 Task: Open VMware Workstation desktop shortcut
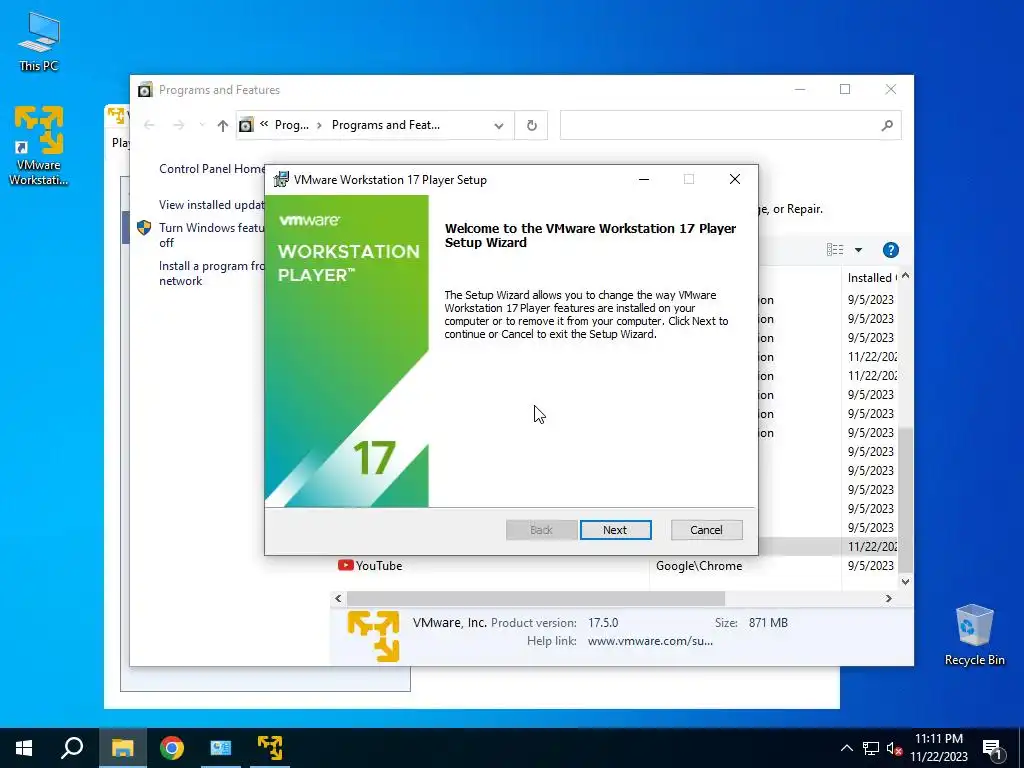coord(39,145)
